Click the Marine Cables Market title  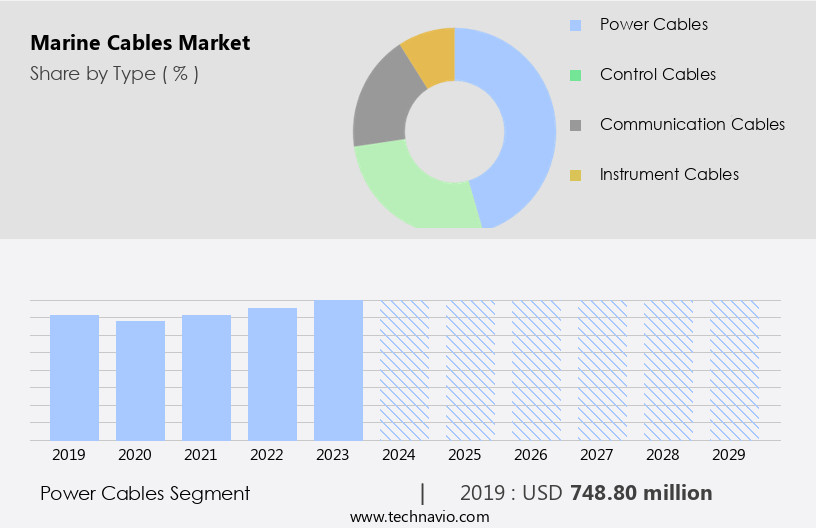[140, 43]
